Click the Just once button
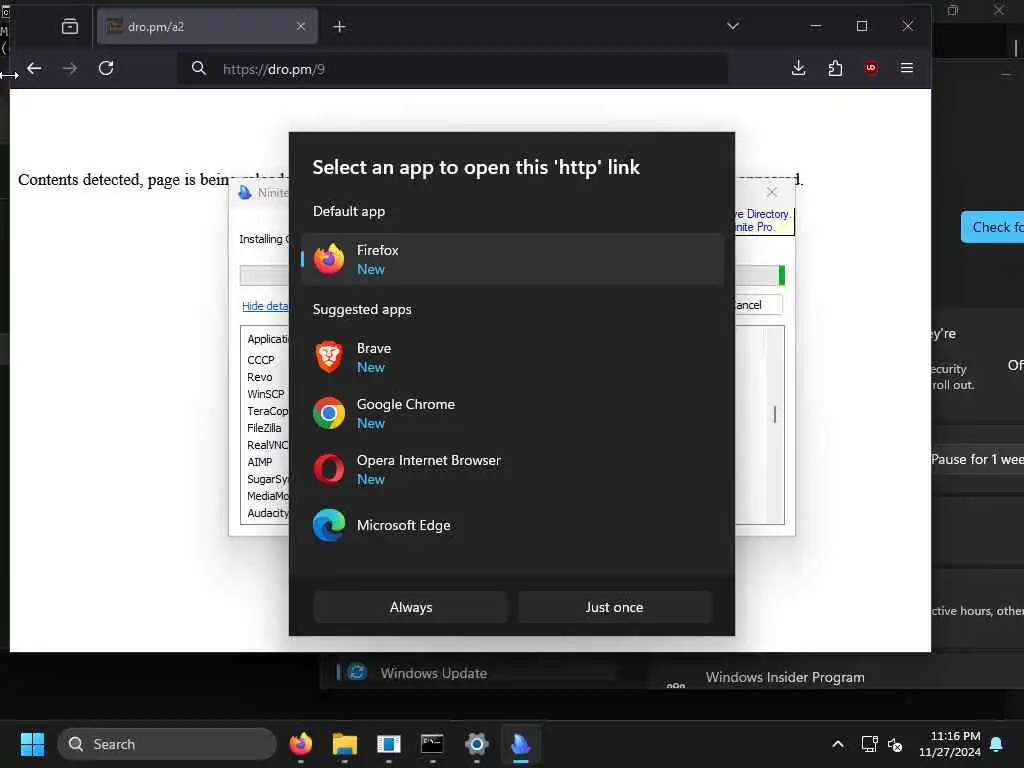This screenshot has height=768, width=1024. pyautogui.click(x=615, y=607)
